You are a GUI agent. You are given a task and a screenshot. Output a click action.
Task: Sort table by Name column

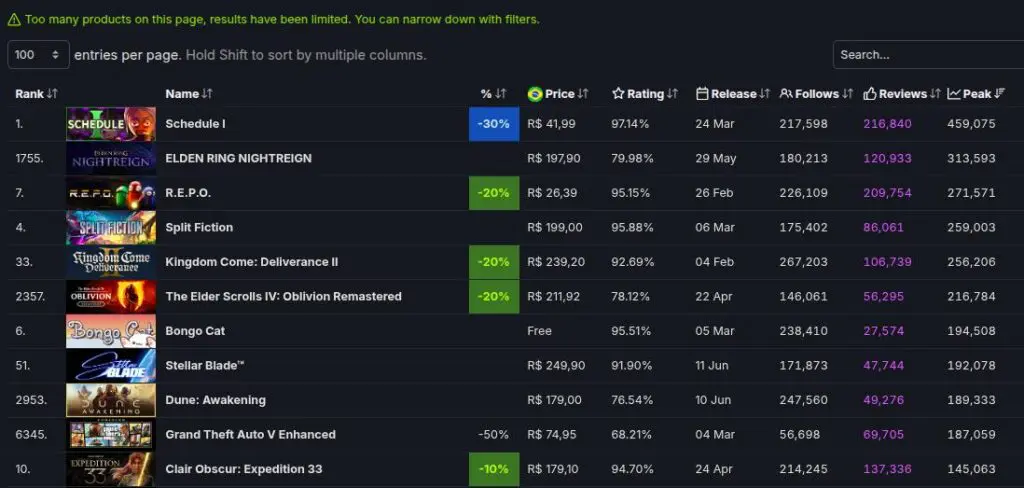click(189, 94)
